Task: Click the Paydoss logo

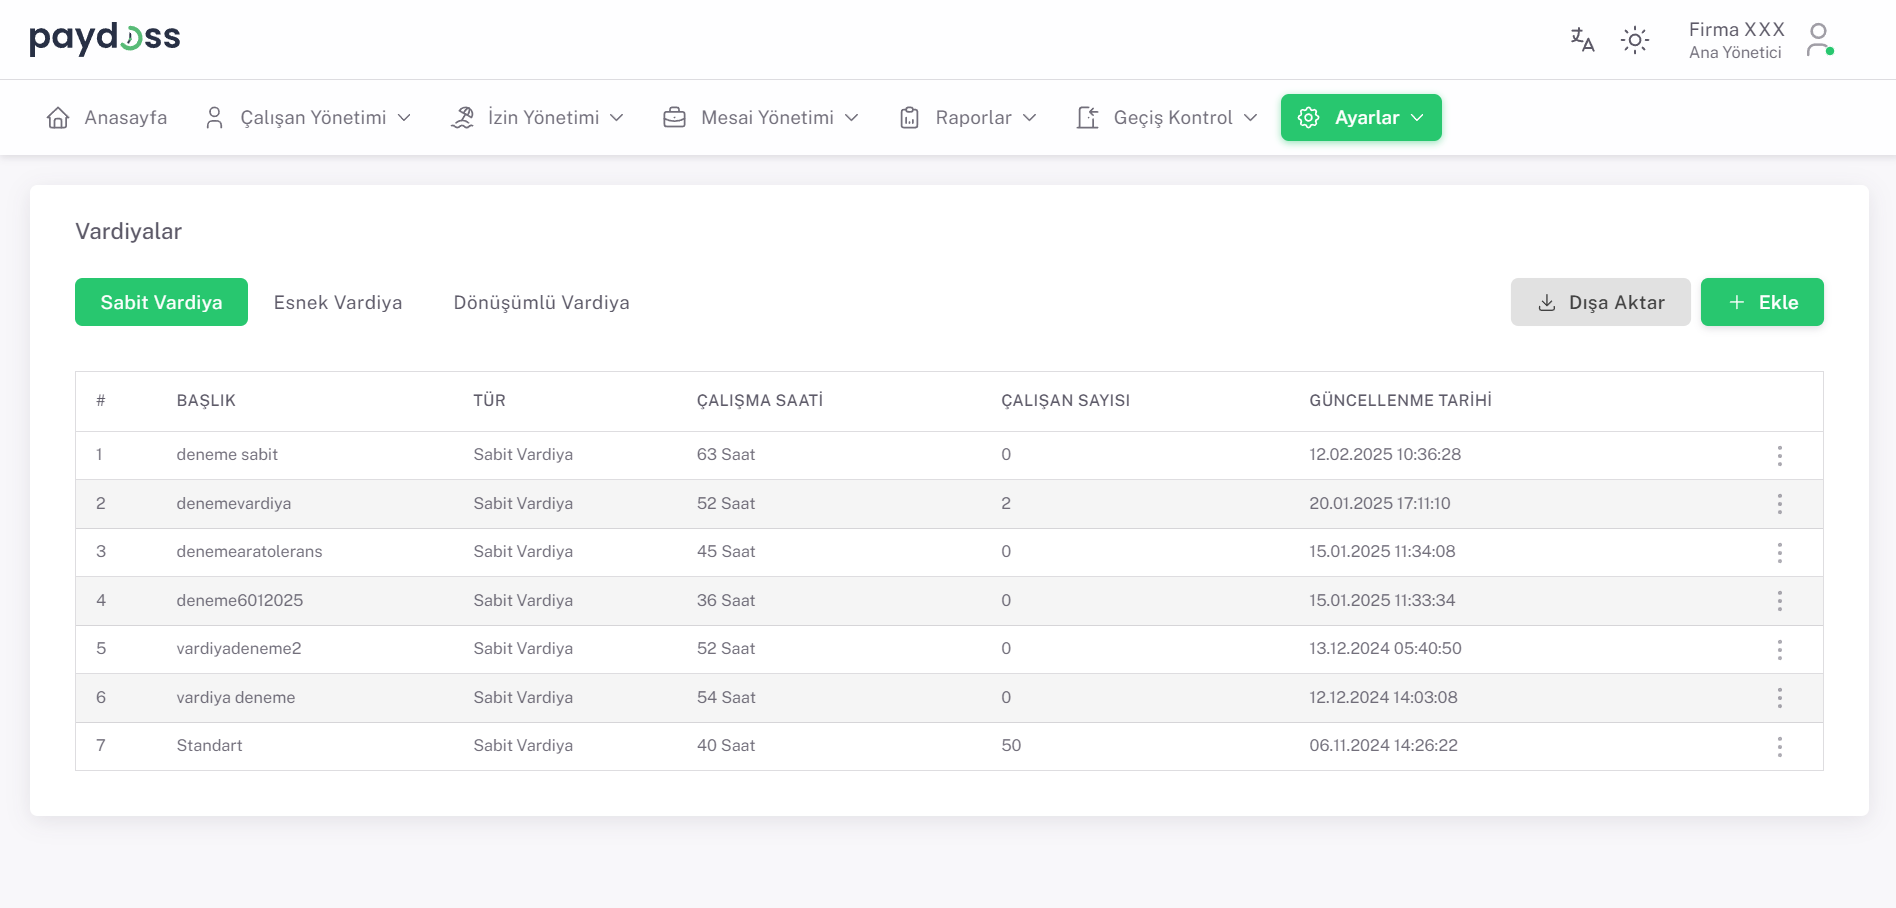Action: tap(105, 38)
